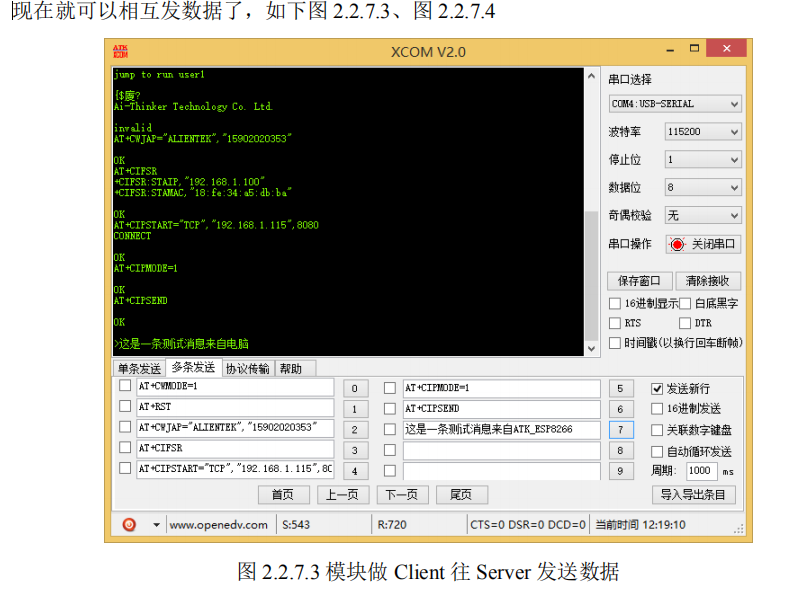Click the AT+CIPSEND command field
Screen dimensions: 806x601
pyautogui.click(x=502, y=409)
